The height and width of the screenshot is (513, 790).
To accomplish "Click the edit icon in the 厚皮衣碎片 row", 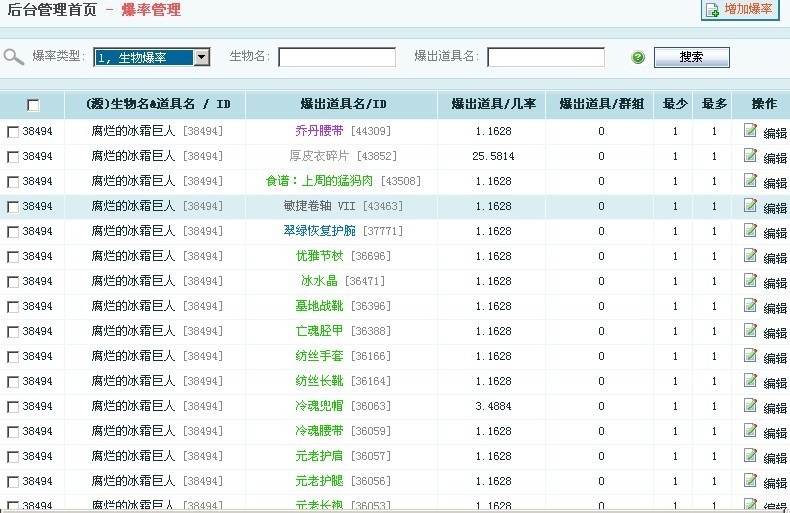I will click(x=750, y=155).
